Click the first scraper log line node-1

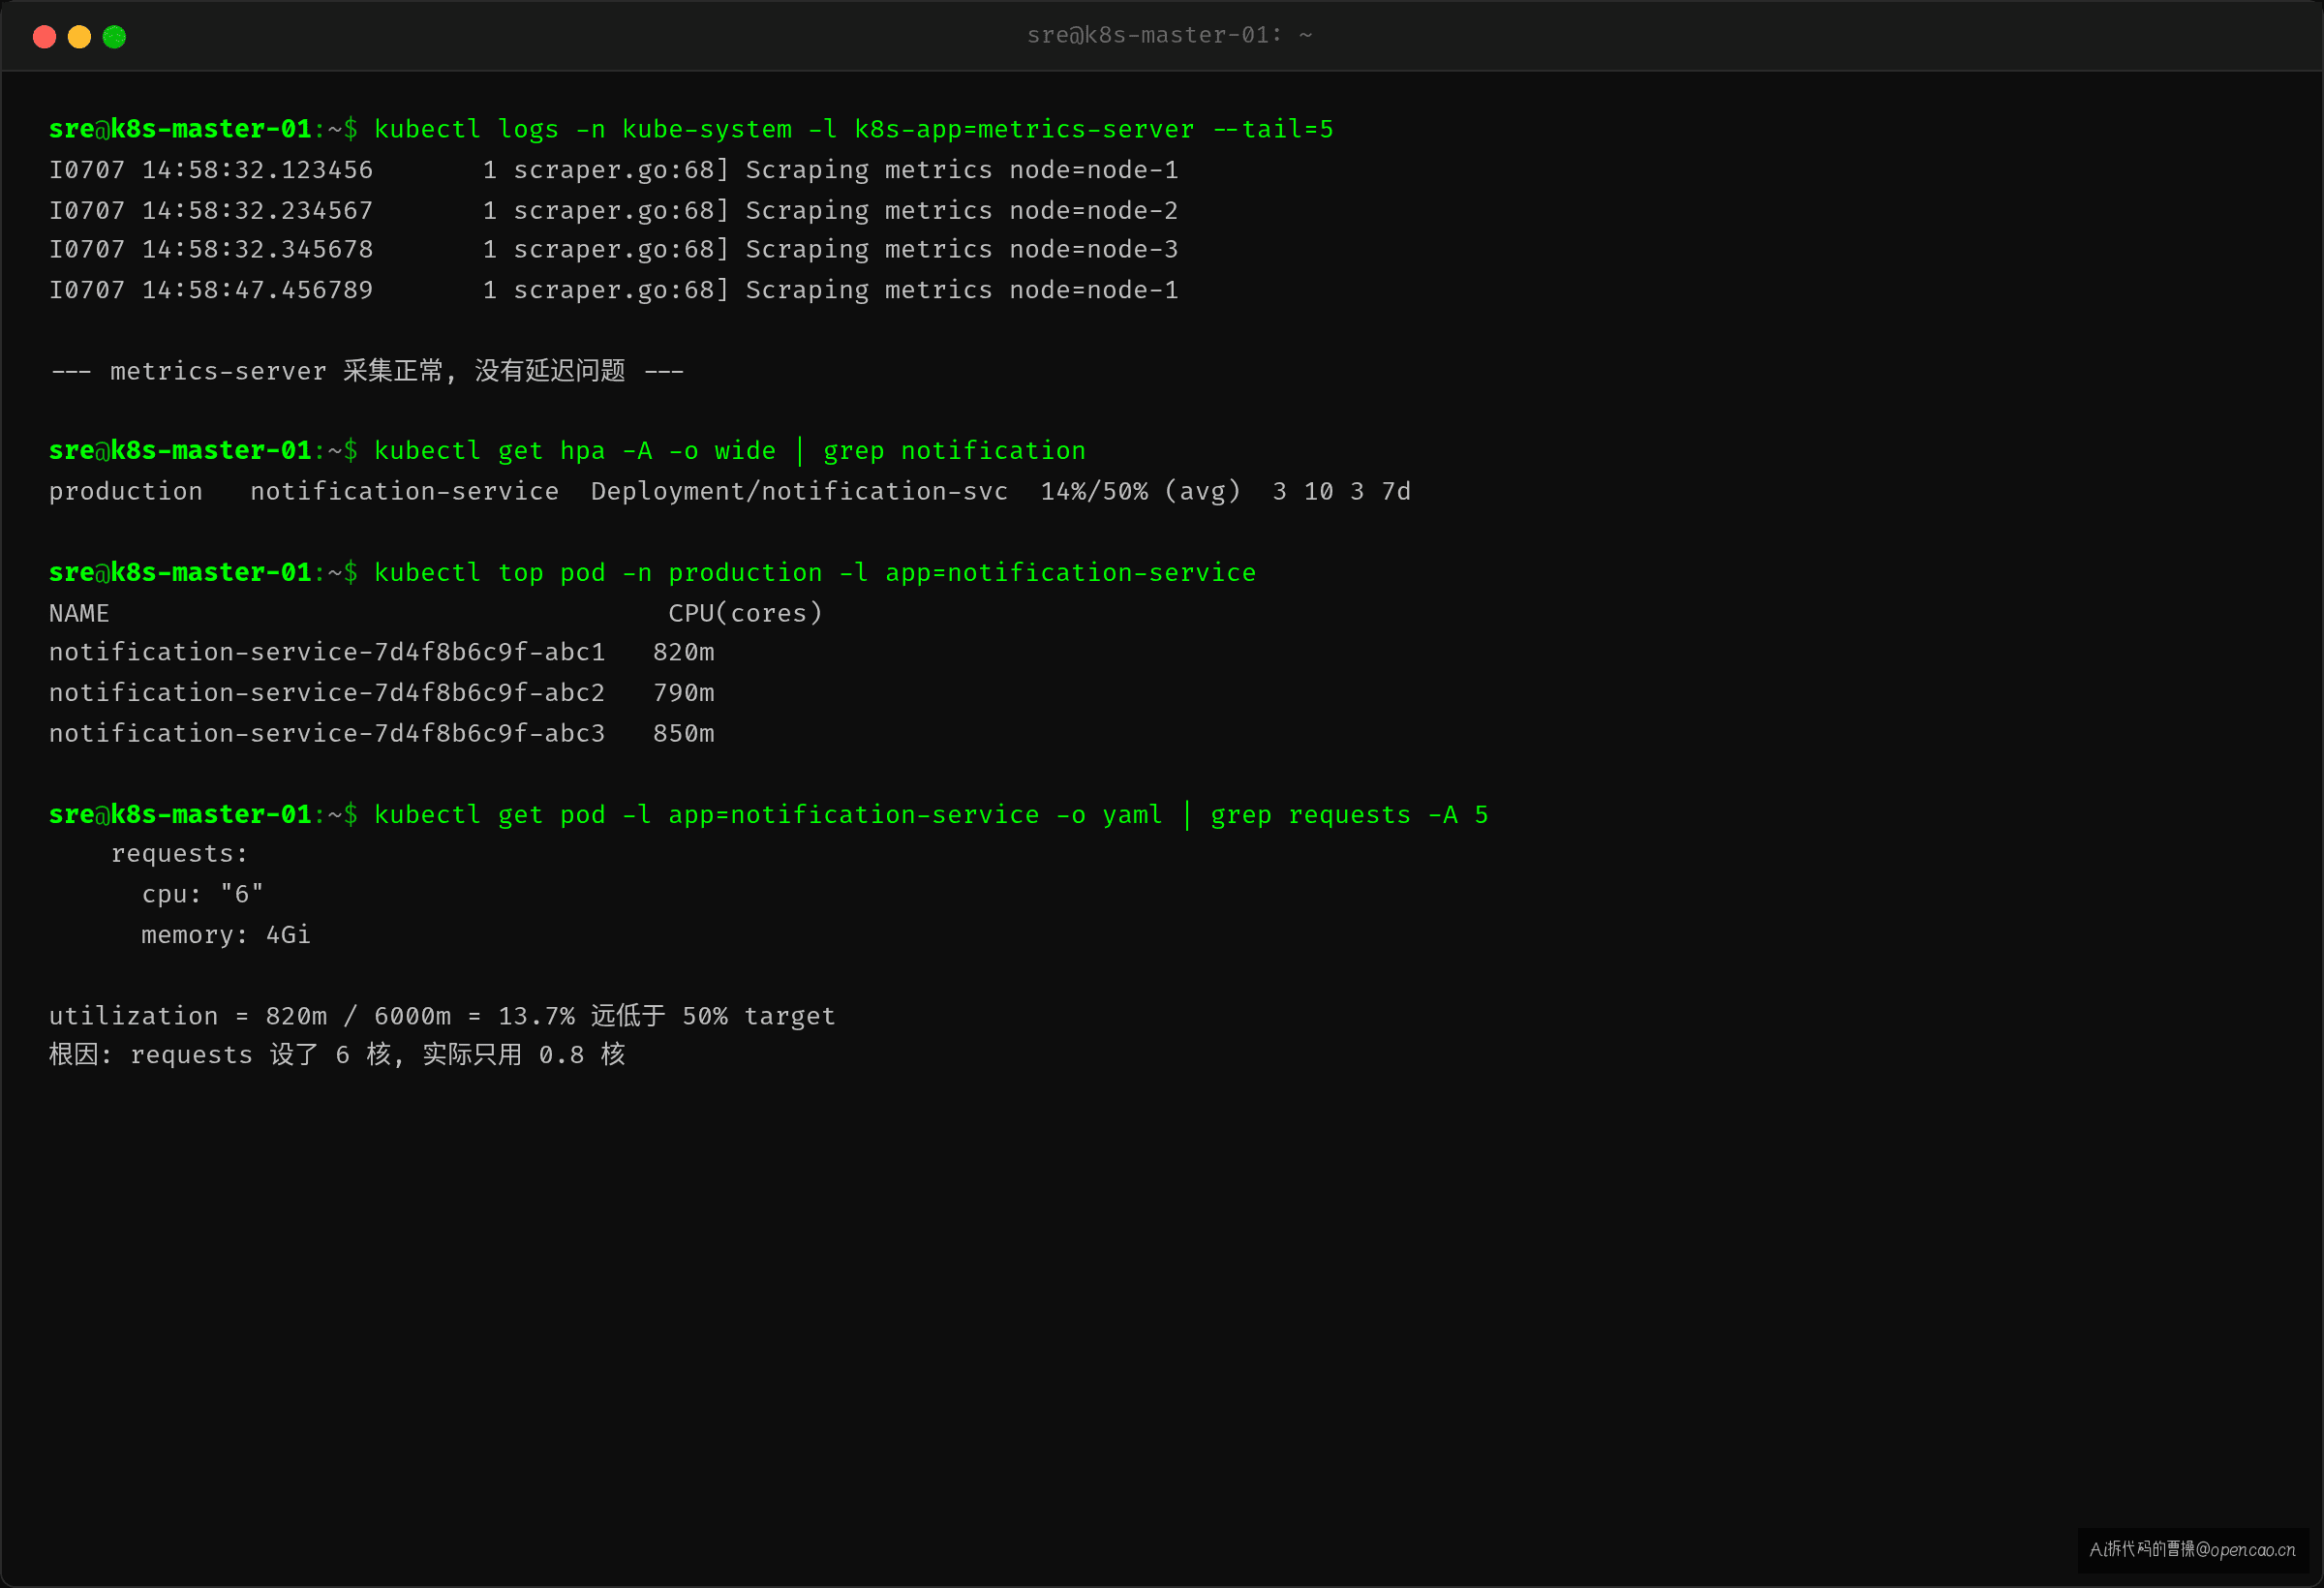point(613,170)
